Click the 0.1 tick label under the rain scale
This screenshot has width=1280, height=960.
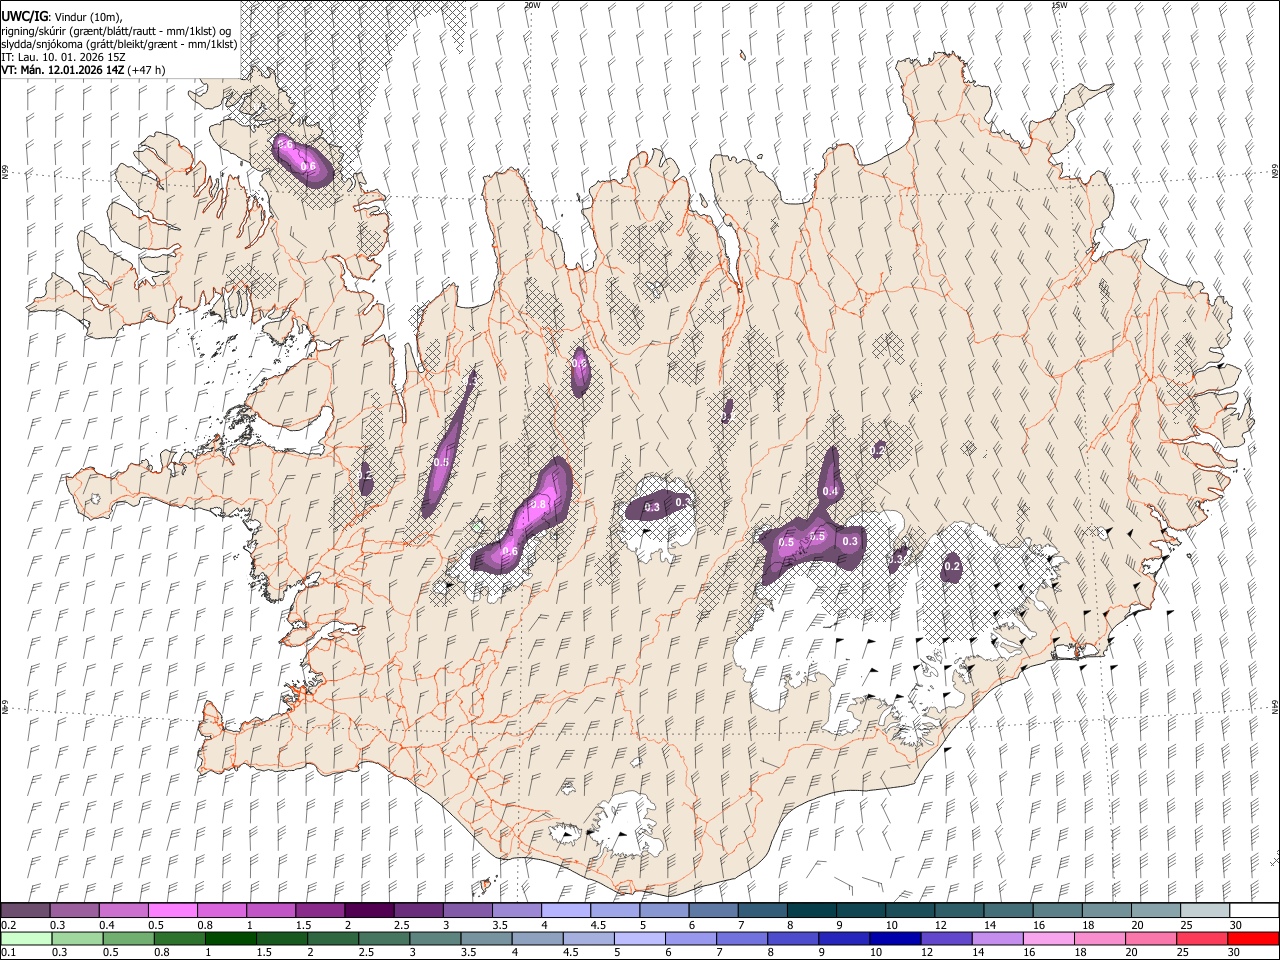(x=9, y=952)
